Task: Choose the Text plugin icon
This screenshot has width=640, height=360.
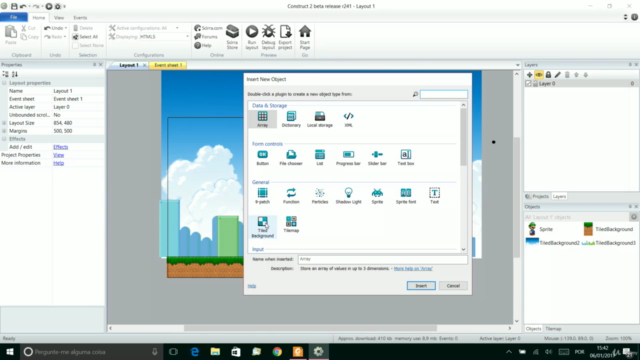Action: [434, 196]
